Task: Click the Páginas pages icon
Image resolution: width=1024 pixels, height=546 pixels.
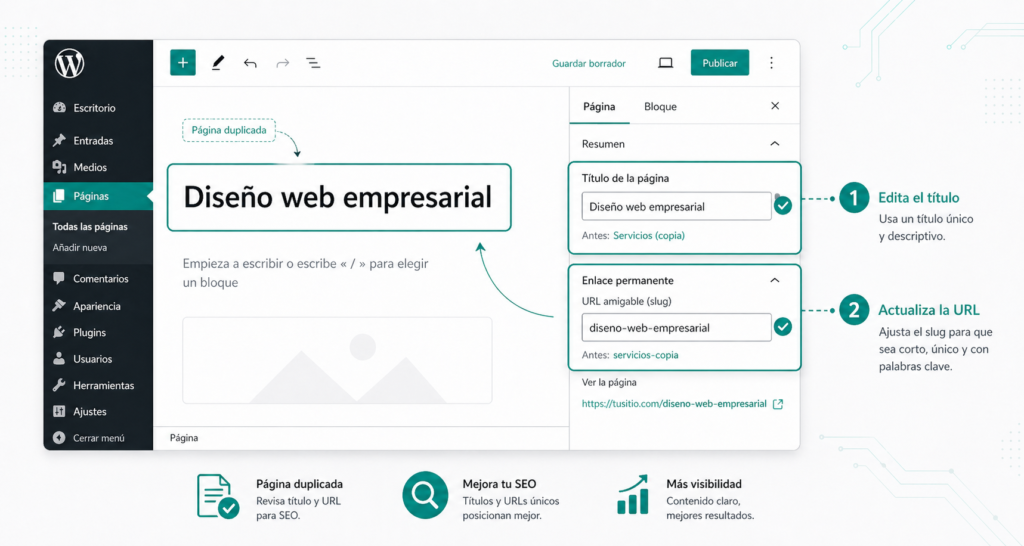Action: click(59, 196)
